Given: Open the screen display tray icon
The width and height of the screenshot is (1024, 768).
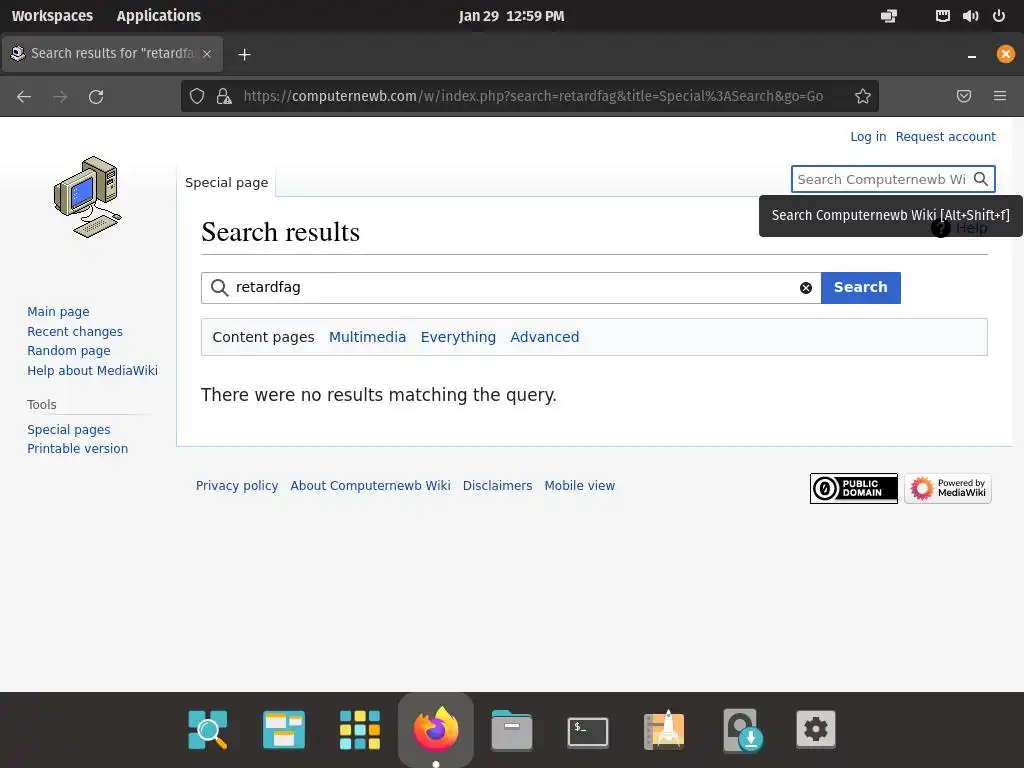Looking at the screenshot, I should pos(889,16).
